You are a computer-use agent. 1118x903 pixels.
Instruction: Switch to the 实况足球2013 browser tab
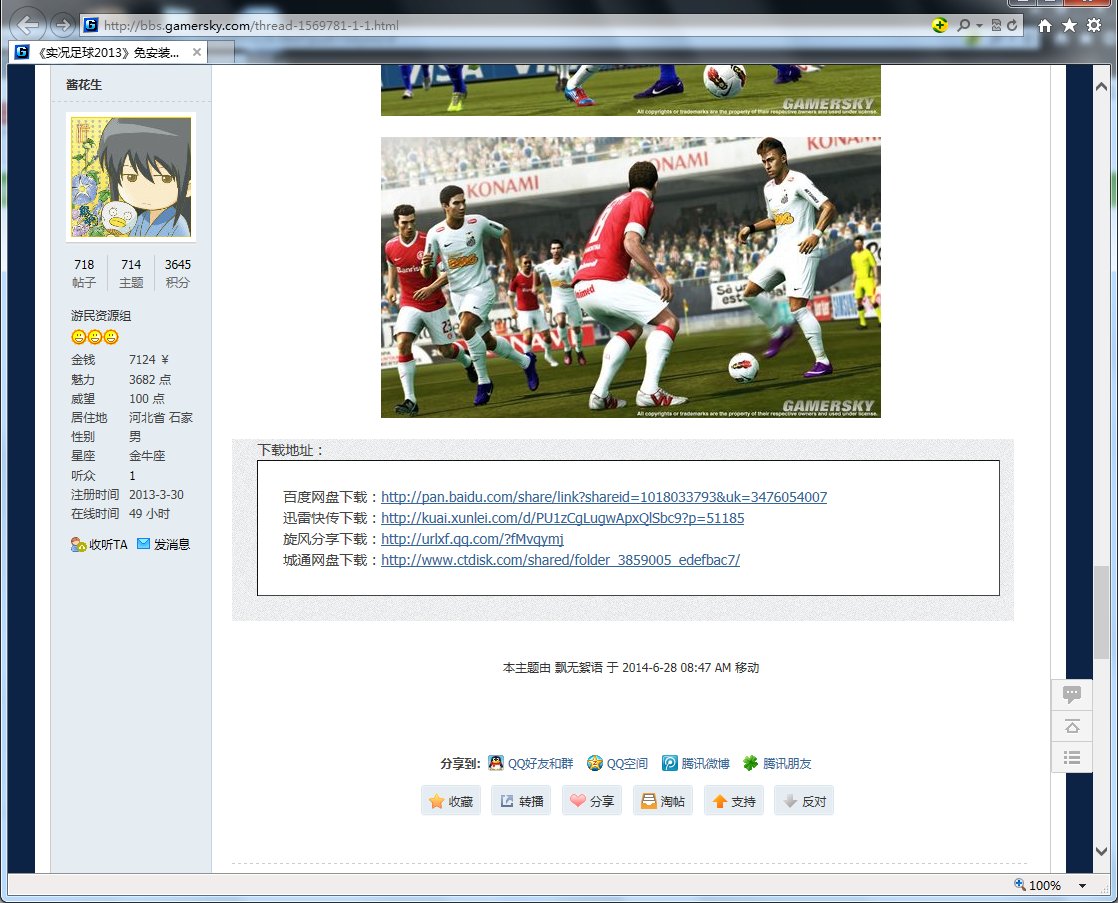108,52
